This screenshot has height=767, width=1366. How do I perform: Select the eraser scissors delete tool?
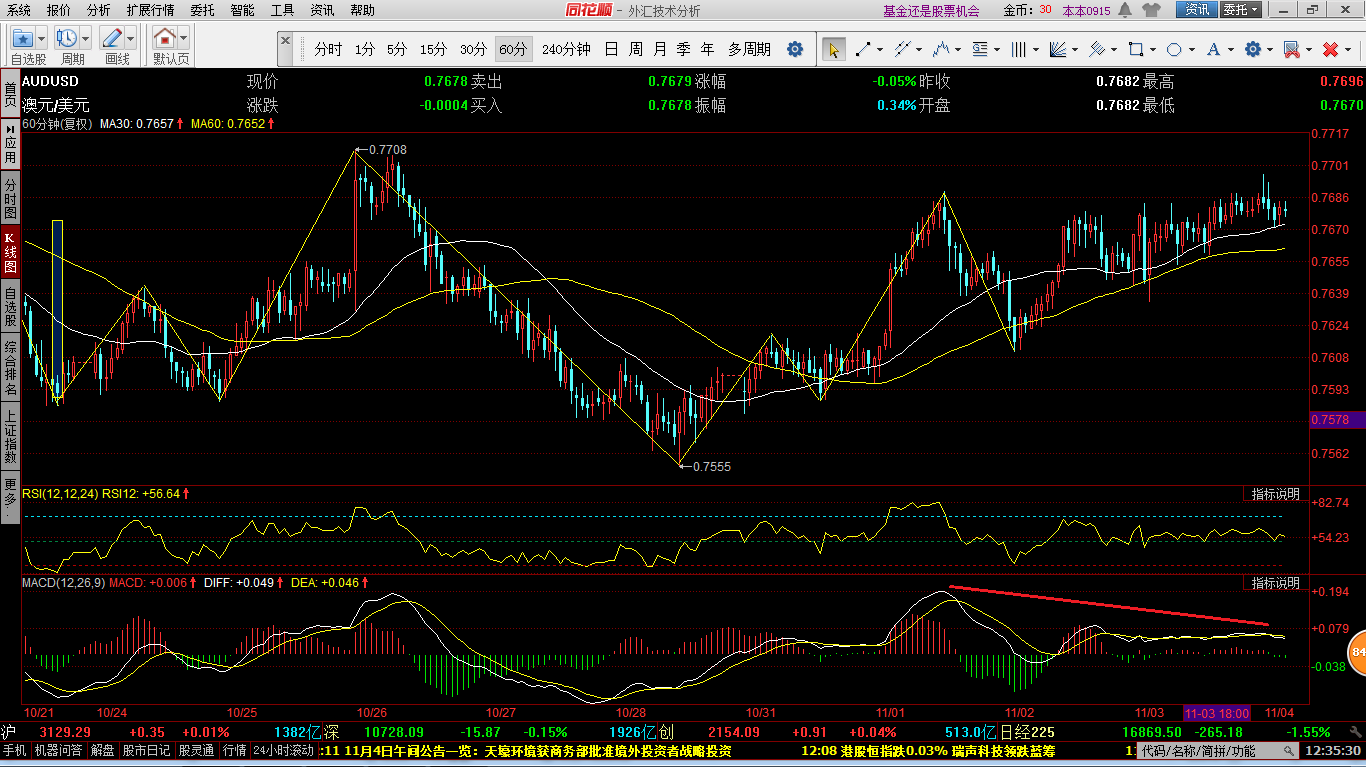[x=1291, y=49]
